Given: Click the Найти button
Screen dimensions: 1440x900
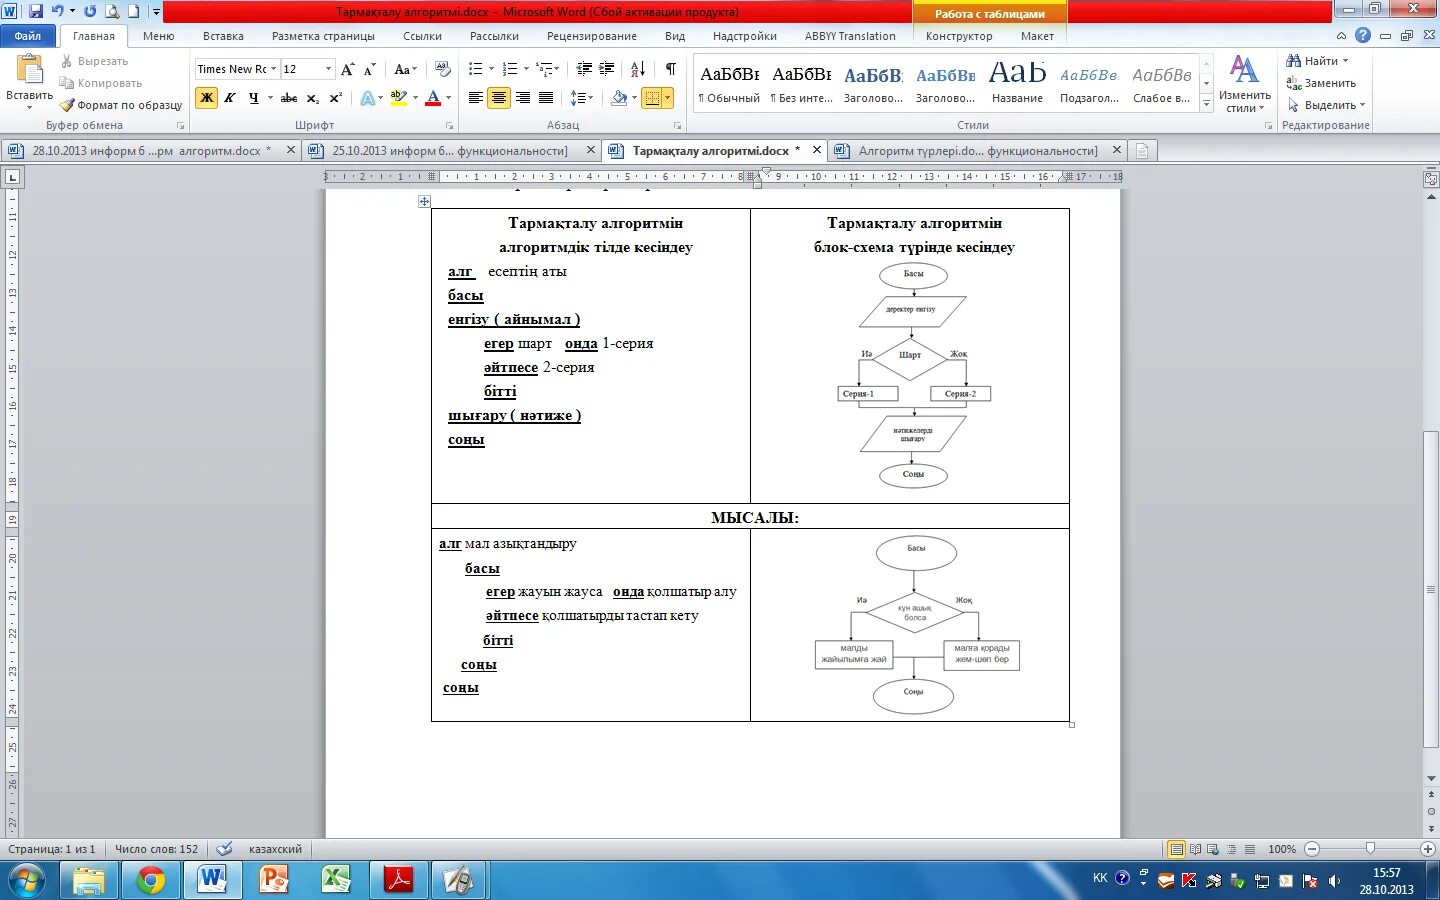Looking at the screenshot, I should click(x=1318, y=61).
